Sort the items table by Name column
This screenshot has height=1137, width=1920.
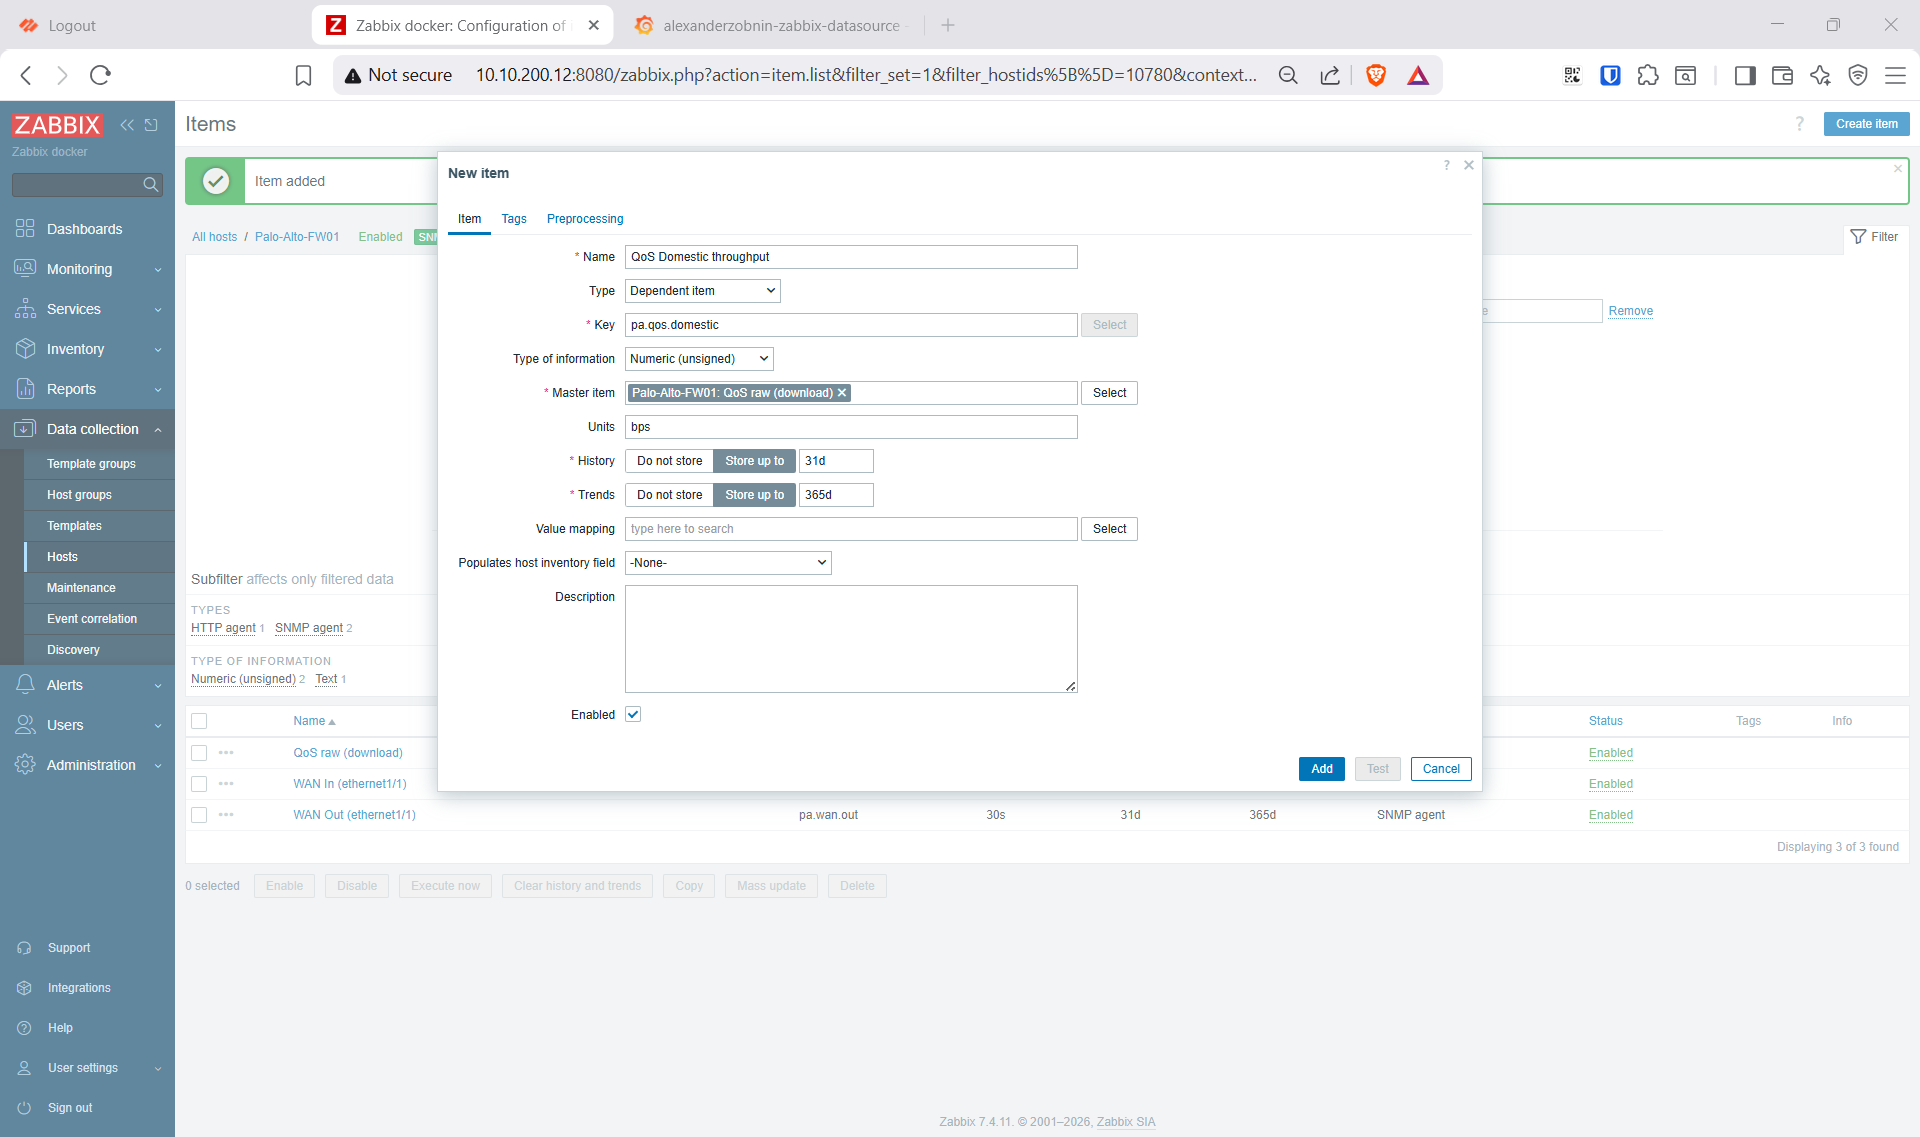[x=314, y=721]
